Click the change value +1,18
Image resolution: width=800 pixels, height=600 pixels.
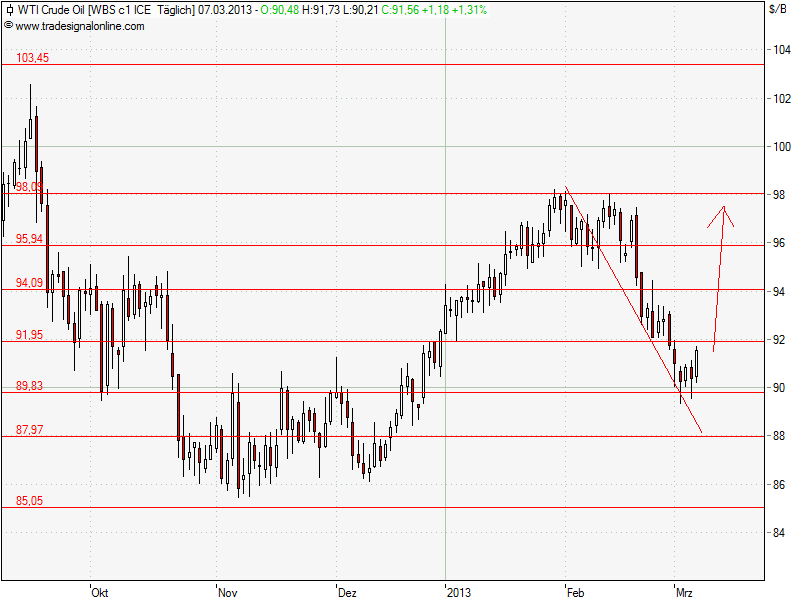(436, 10)
